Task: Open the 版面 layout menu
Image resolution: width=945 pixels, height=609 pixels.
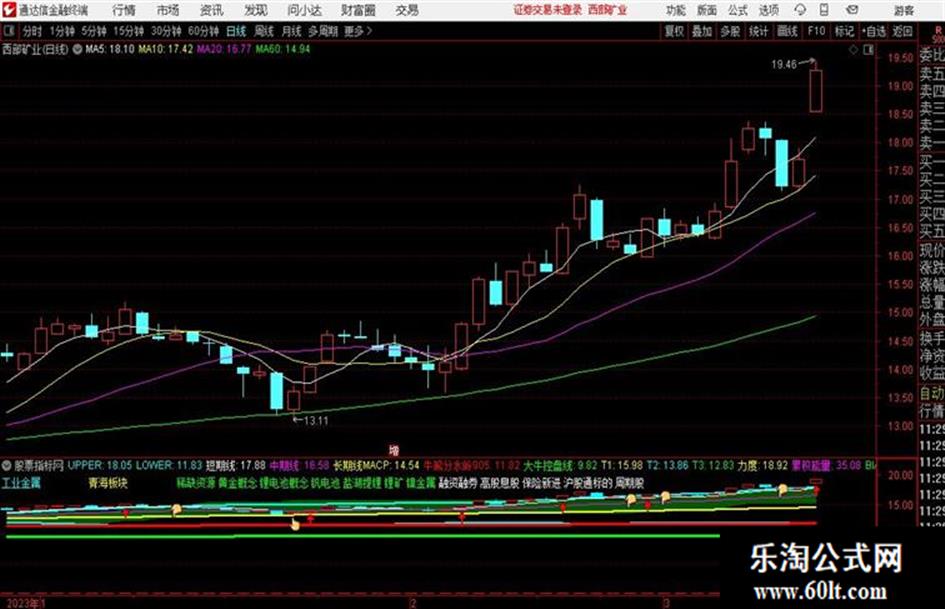Action: click(706, 10)
